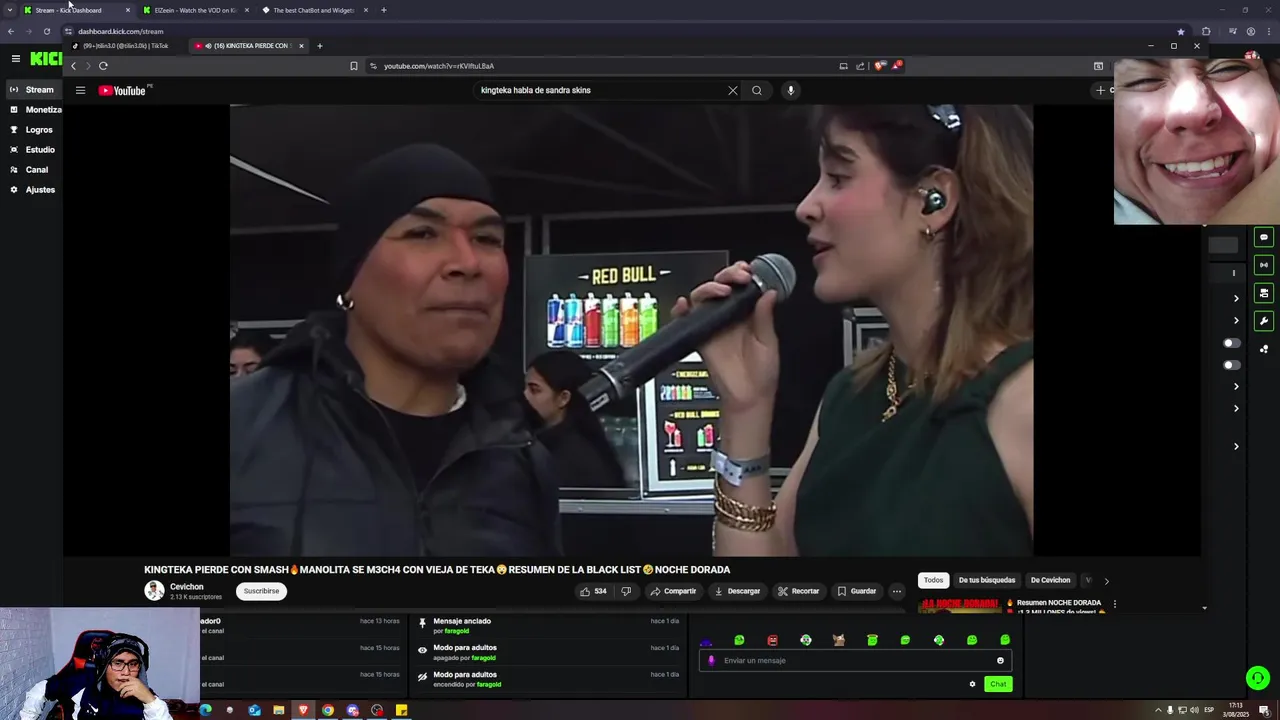Toggle the lower of two panel switches

[1232, 365]
